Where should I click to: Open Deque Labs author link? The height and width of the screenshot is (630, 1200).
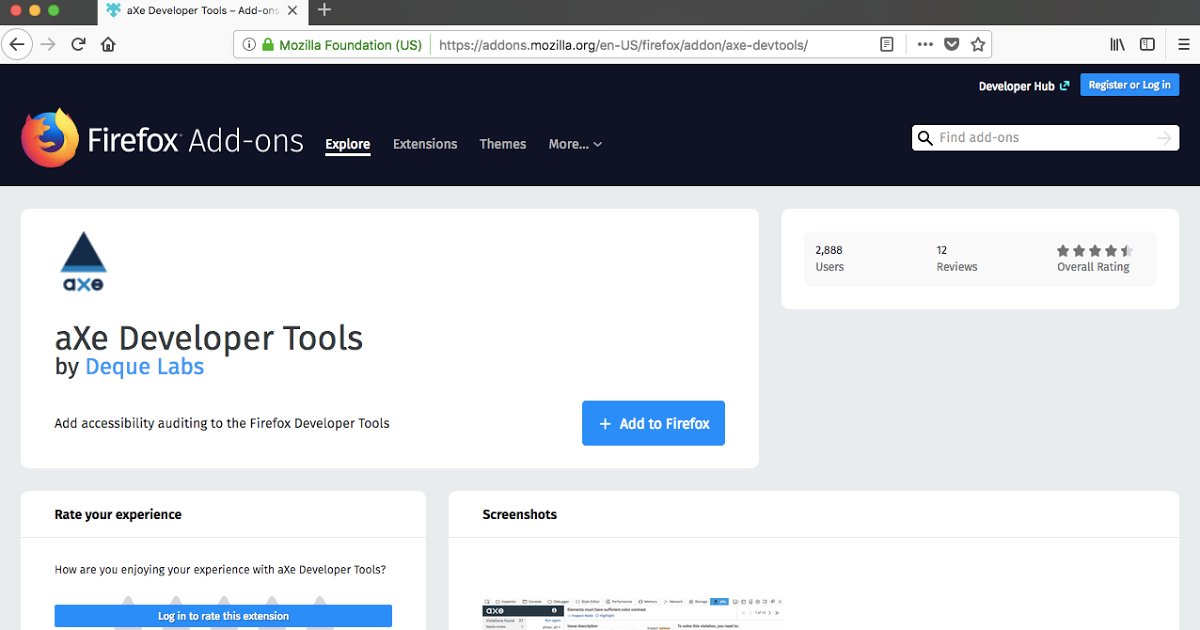click(x=144, y=366)
